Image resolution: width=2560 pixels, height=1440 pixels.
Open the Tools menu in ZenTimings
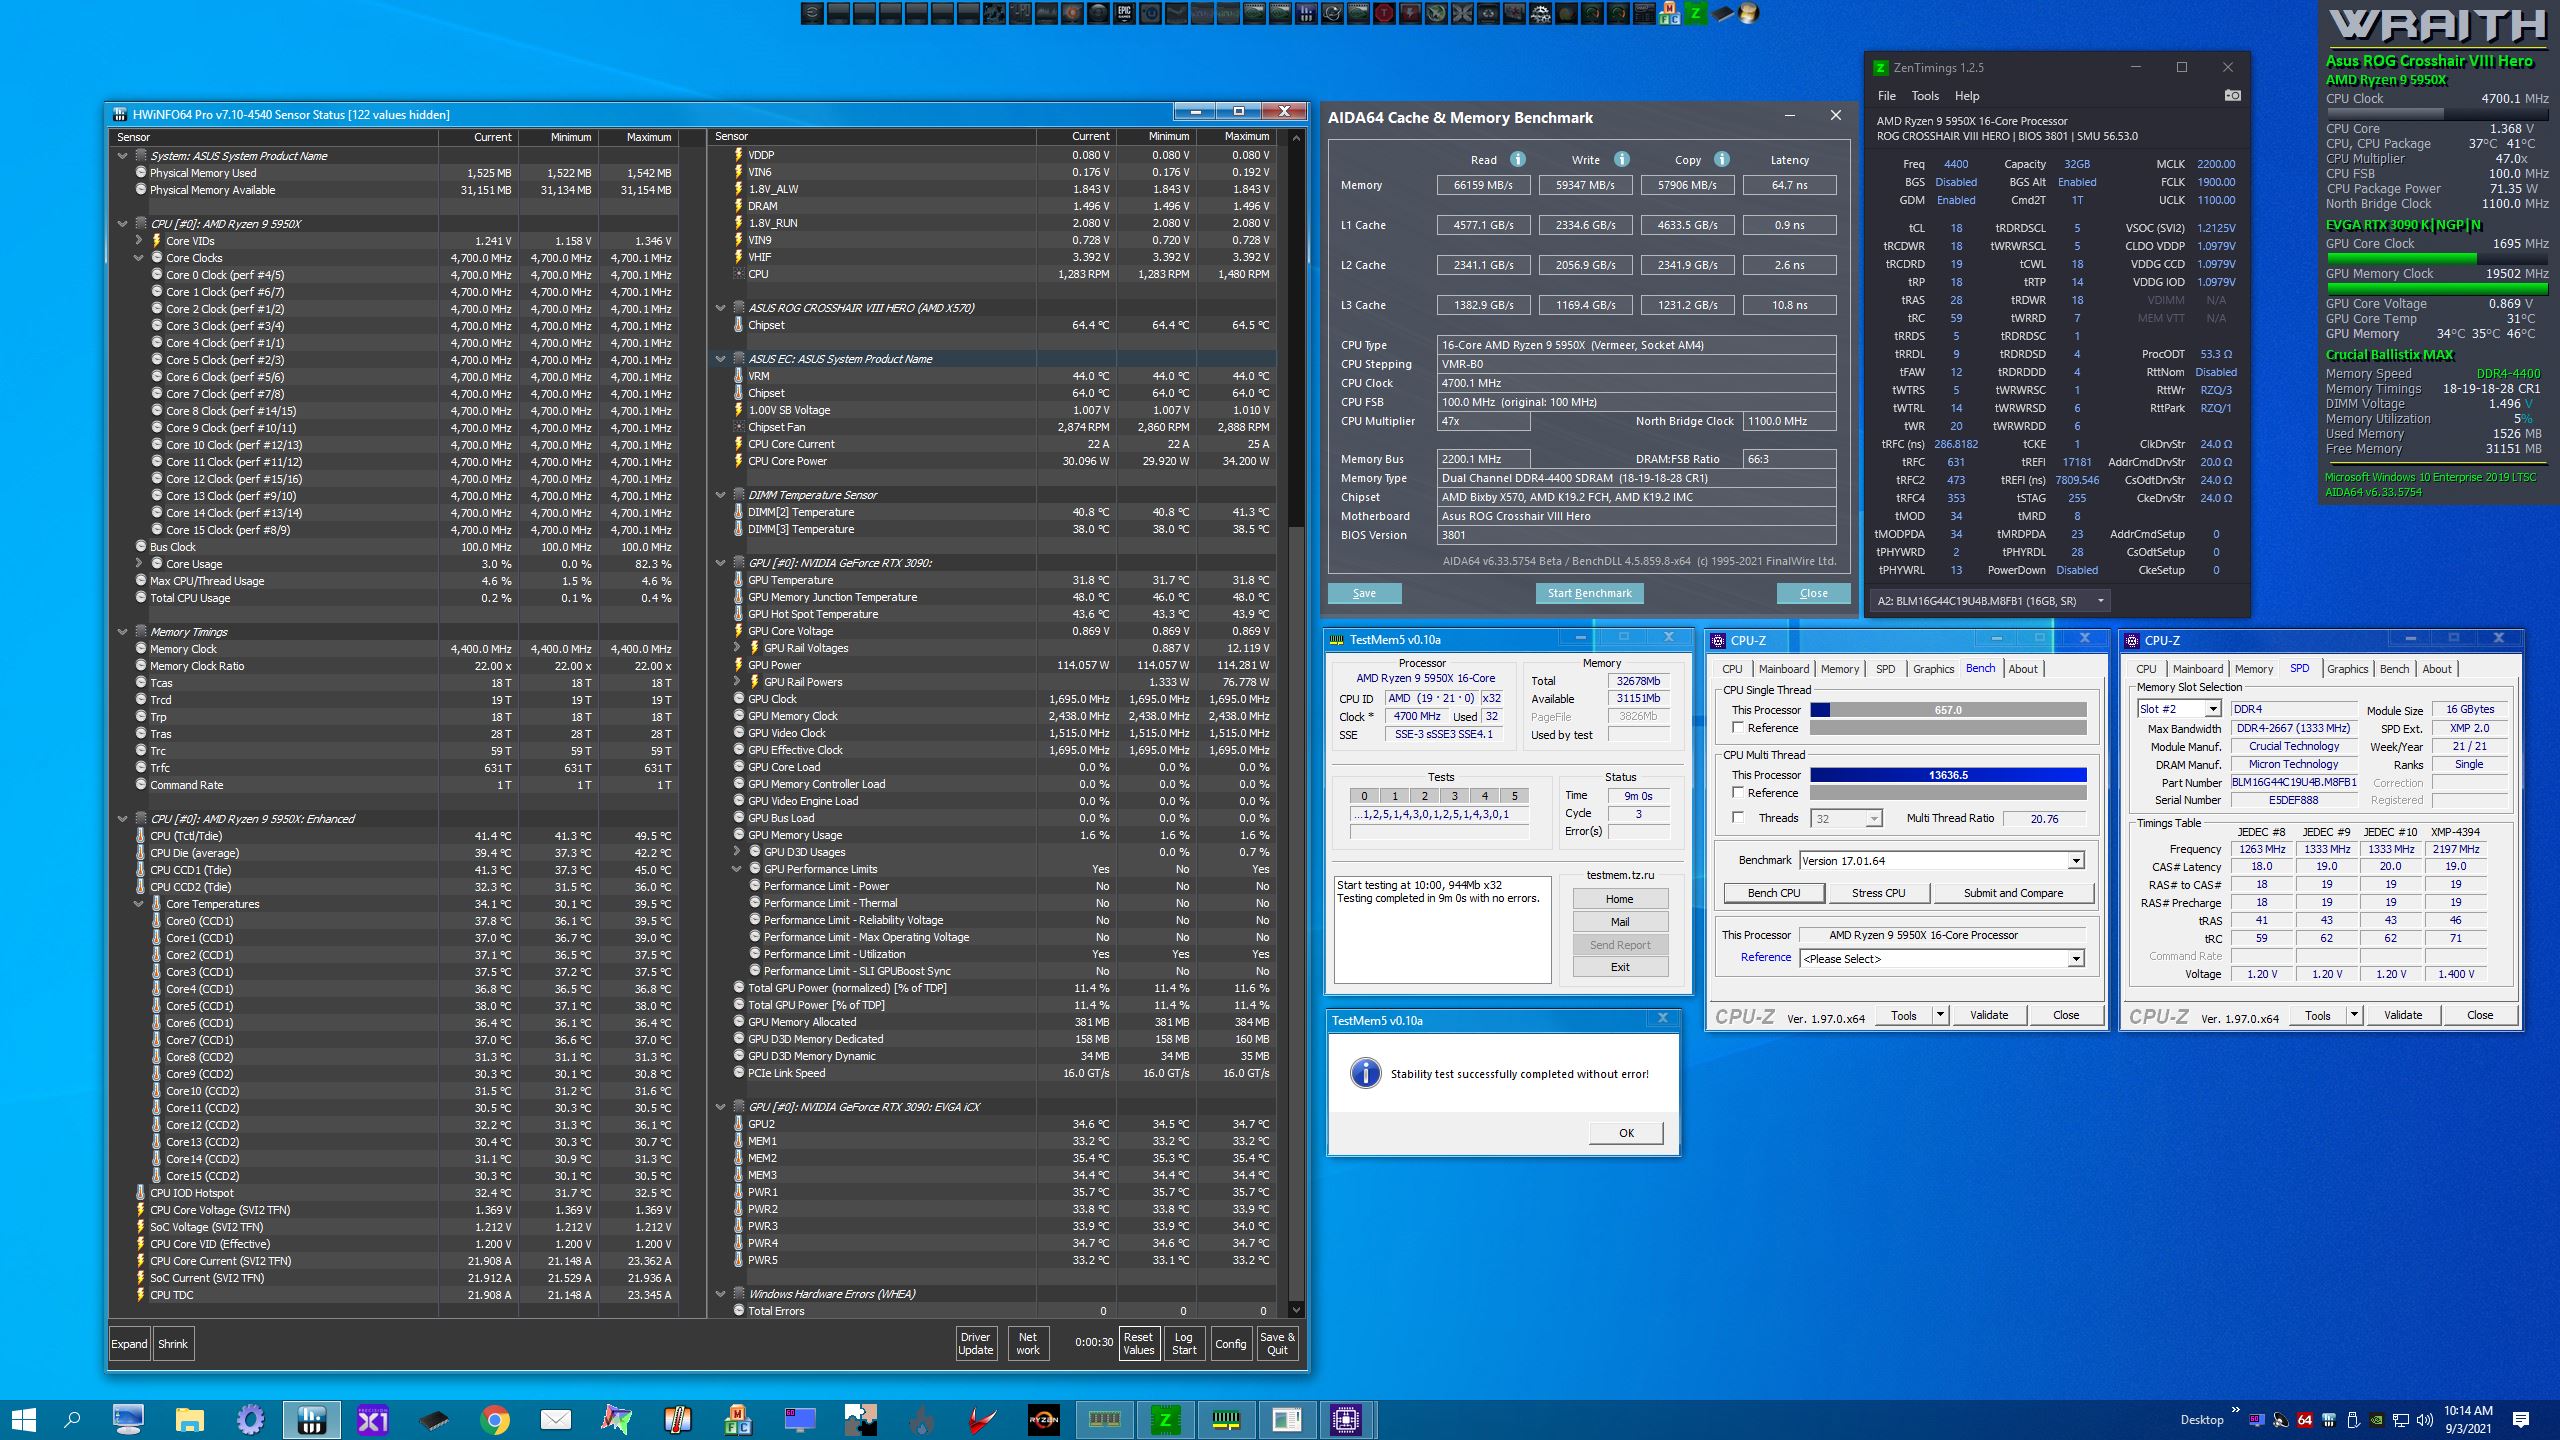(x=1924, y=96)
